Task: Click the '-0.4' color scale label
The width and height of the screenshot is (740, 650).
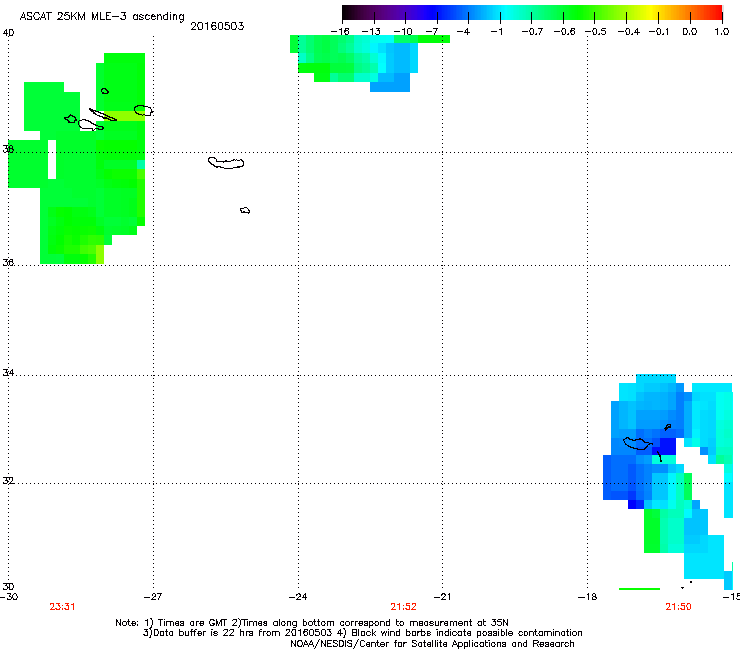Action: click(x=628, y=32)
